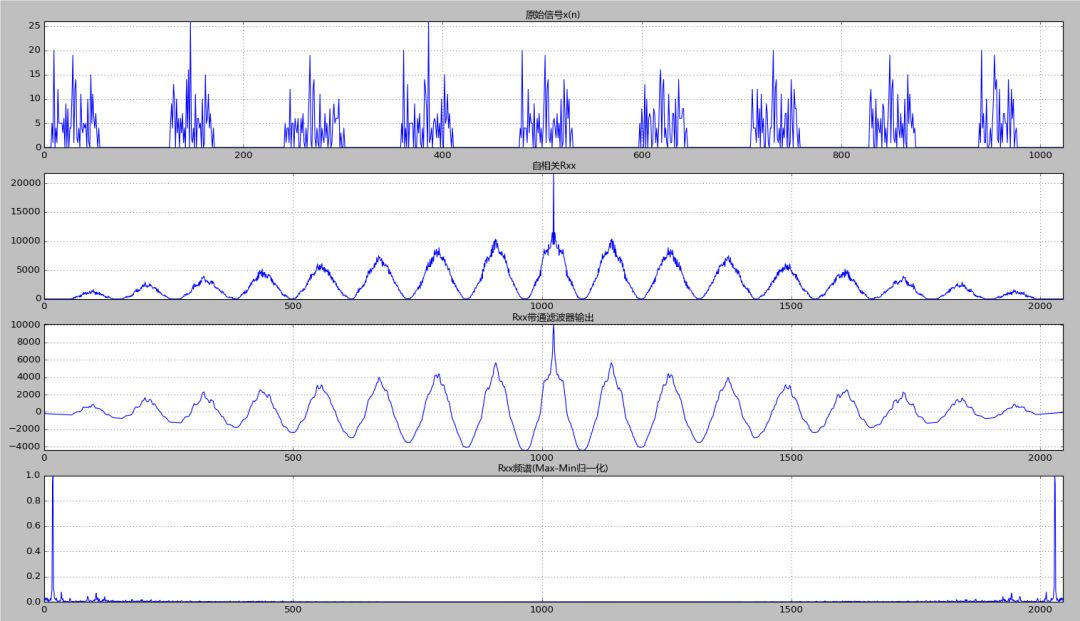Click y-axis label '0.4' in the spectrum plot

coord(33,551)
